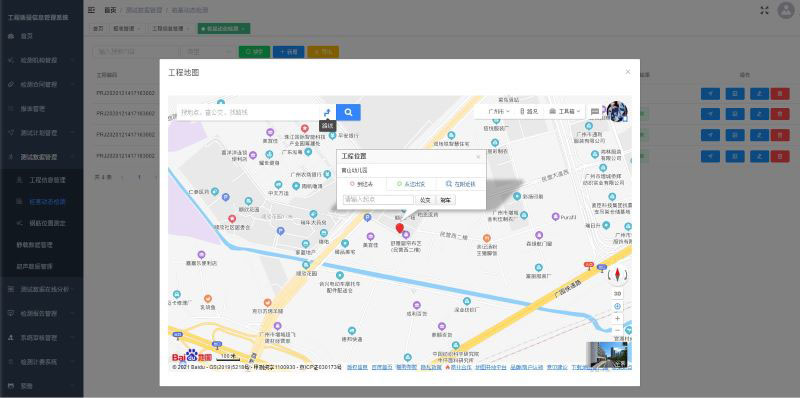Screen dimensions: 800x398
Task: Open 首页 in the left sidebar
Action: point(41,36)
